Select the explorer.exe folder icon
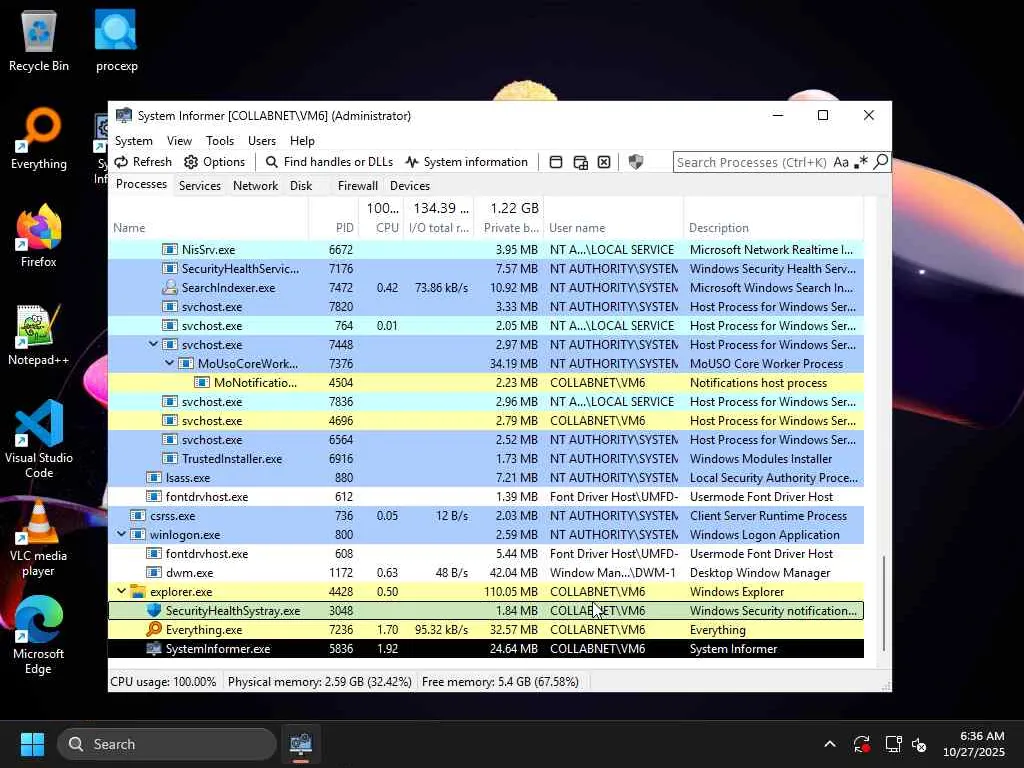 point(138,592)
